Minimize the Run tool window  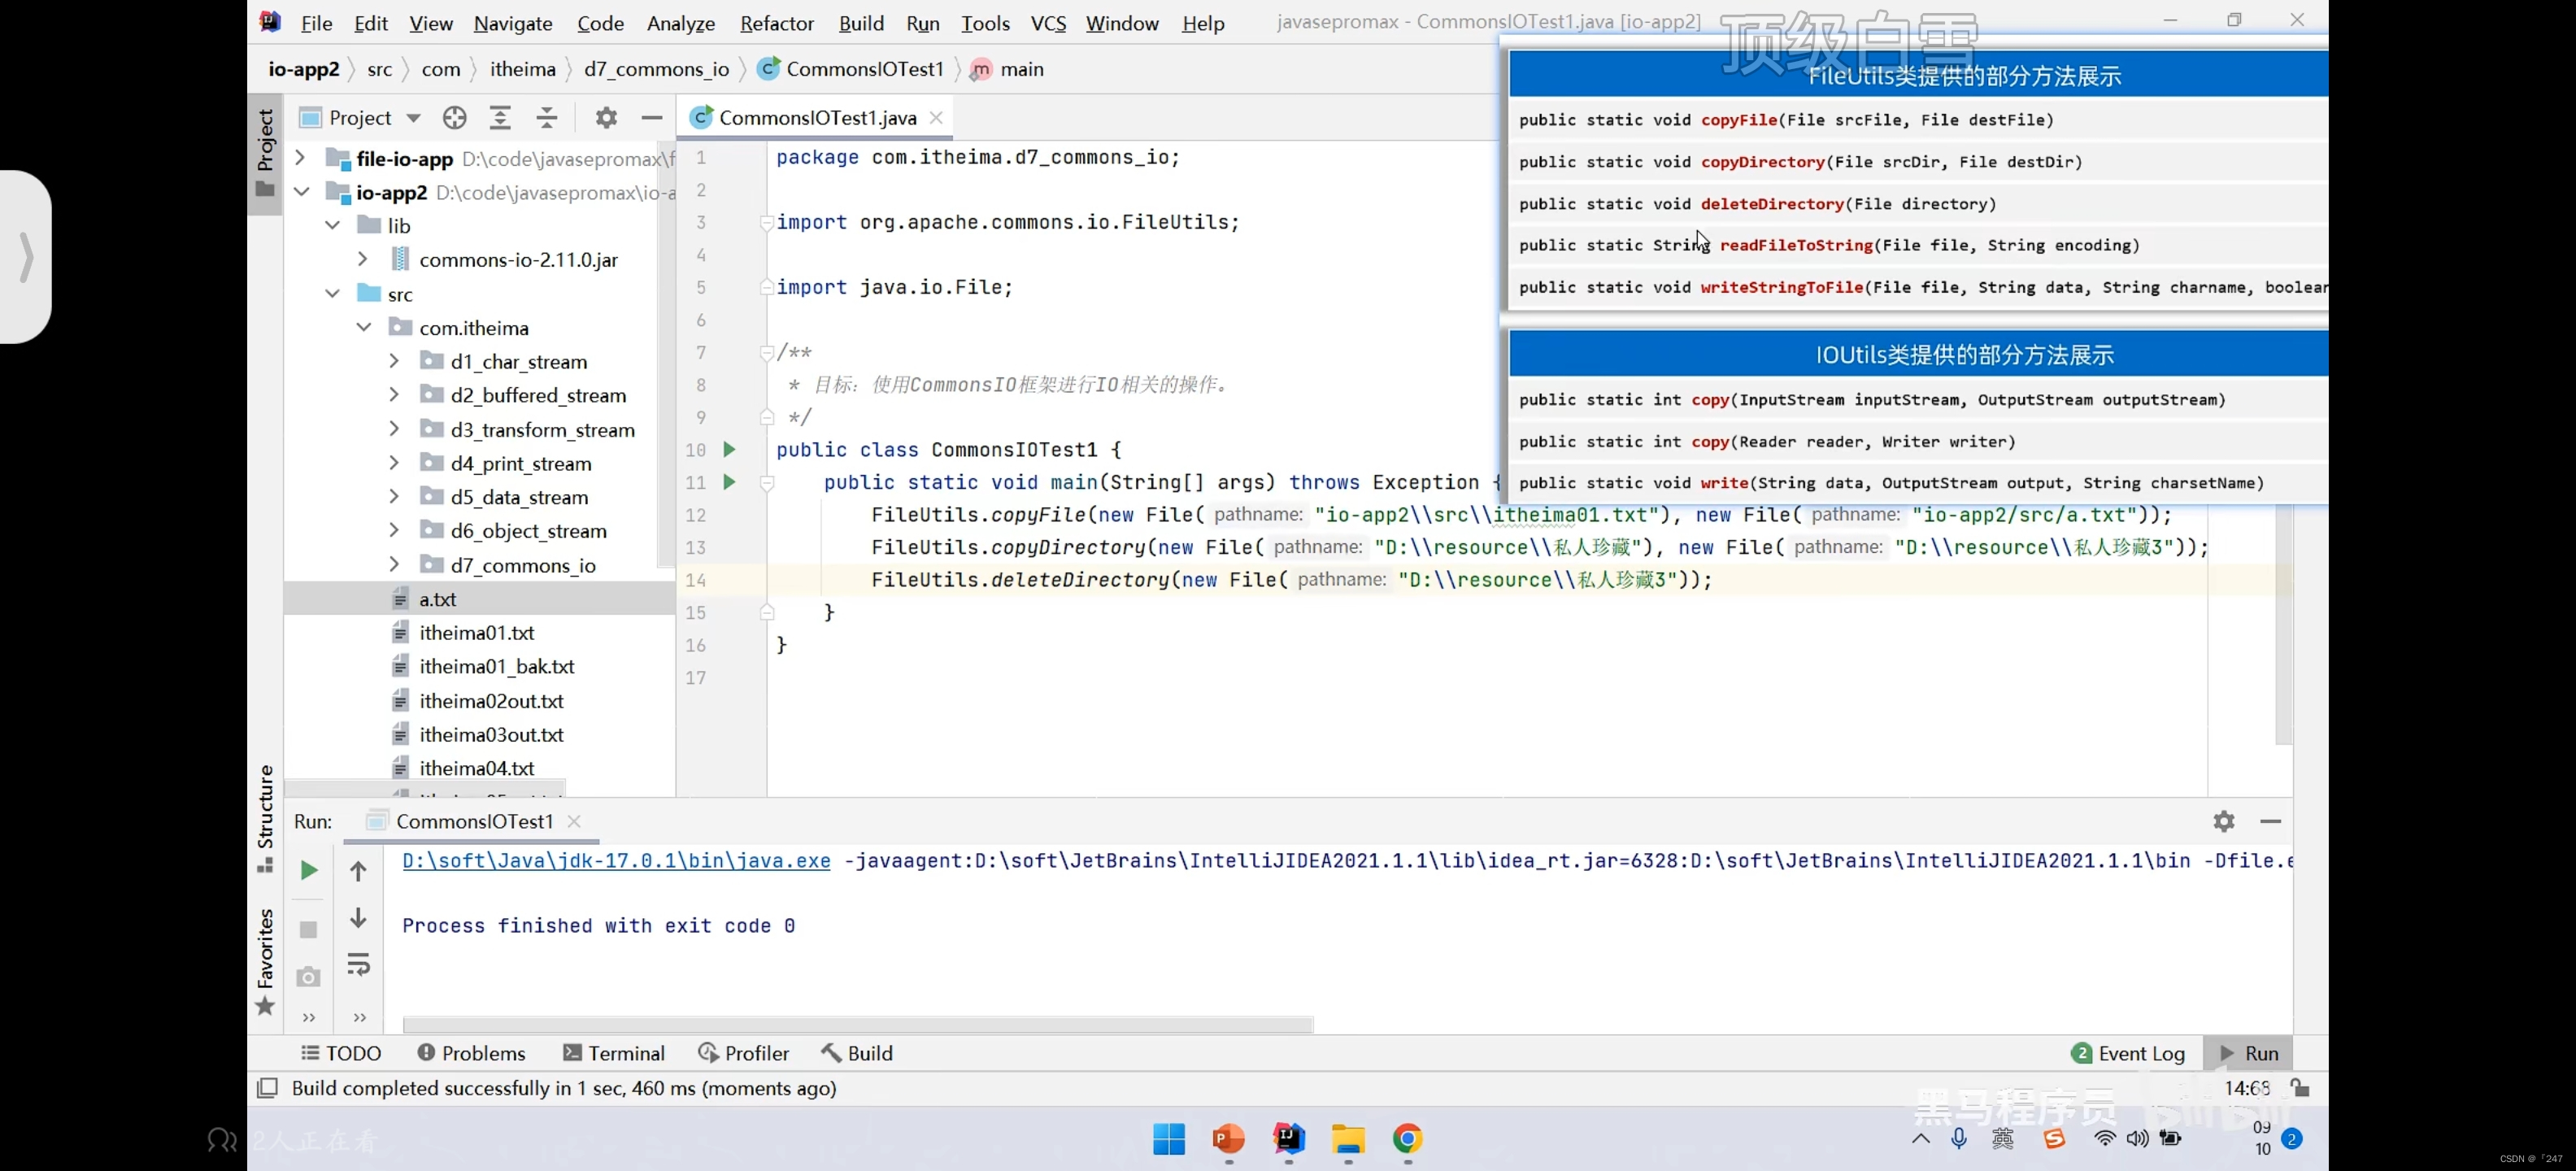(2270, 821)
